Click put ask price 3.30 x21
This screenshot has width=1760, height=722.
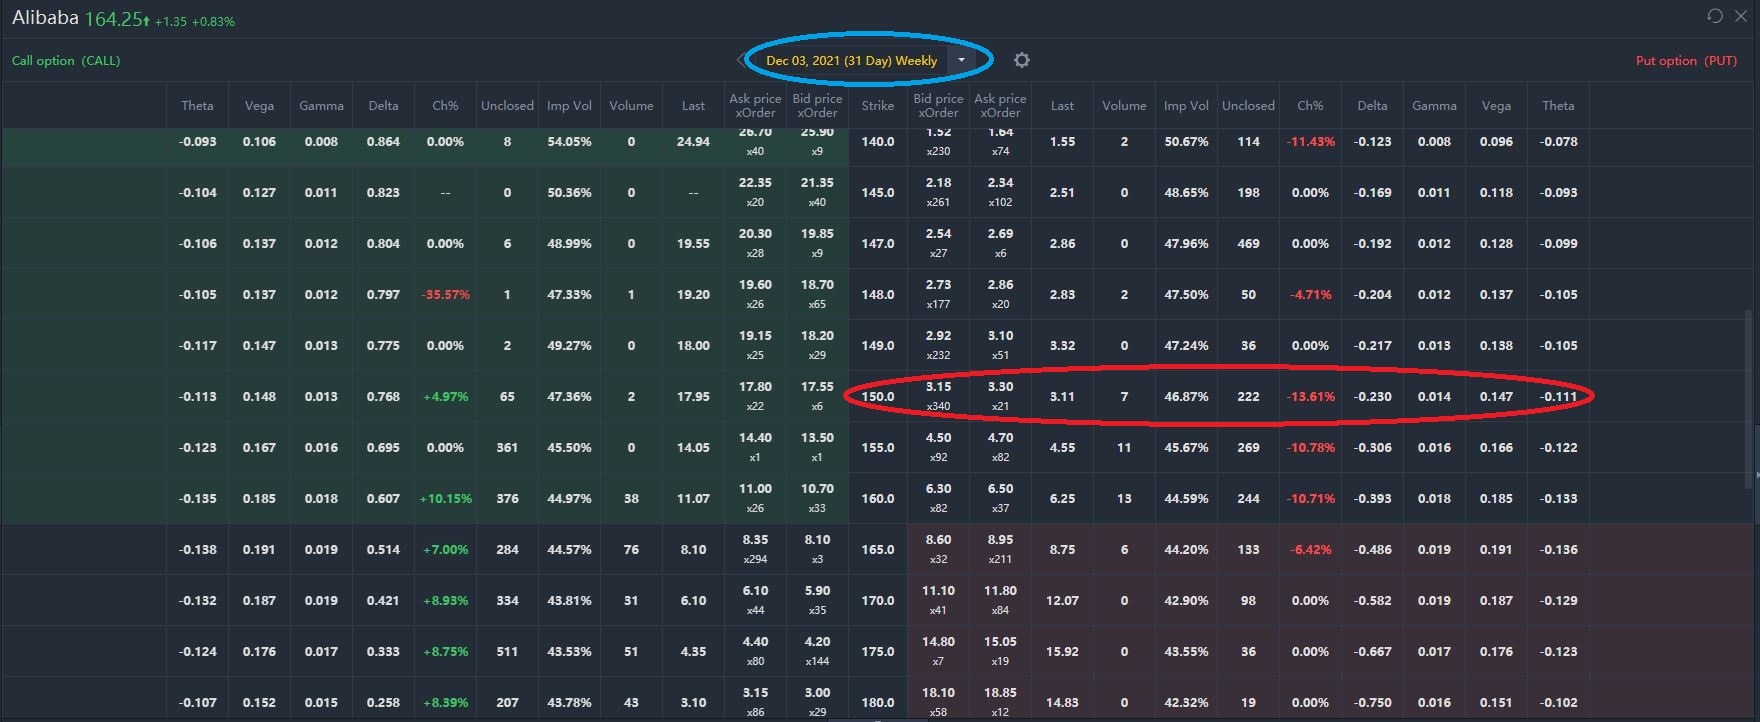[1000, 396]
